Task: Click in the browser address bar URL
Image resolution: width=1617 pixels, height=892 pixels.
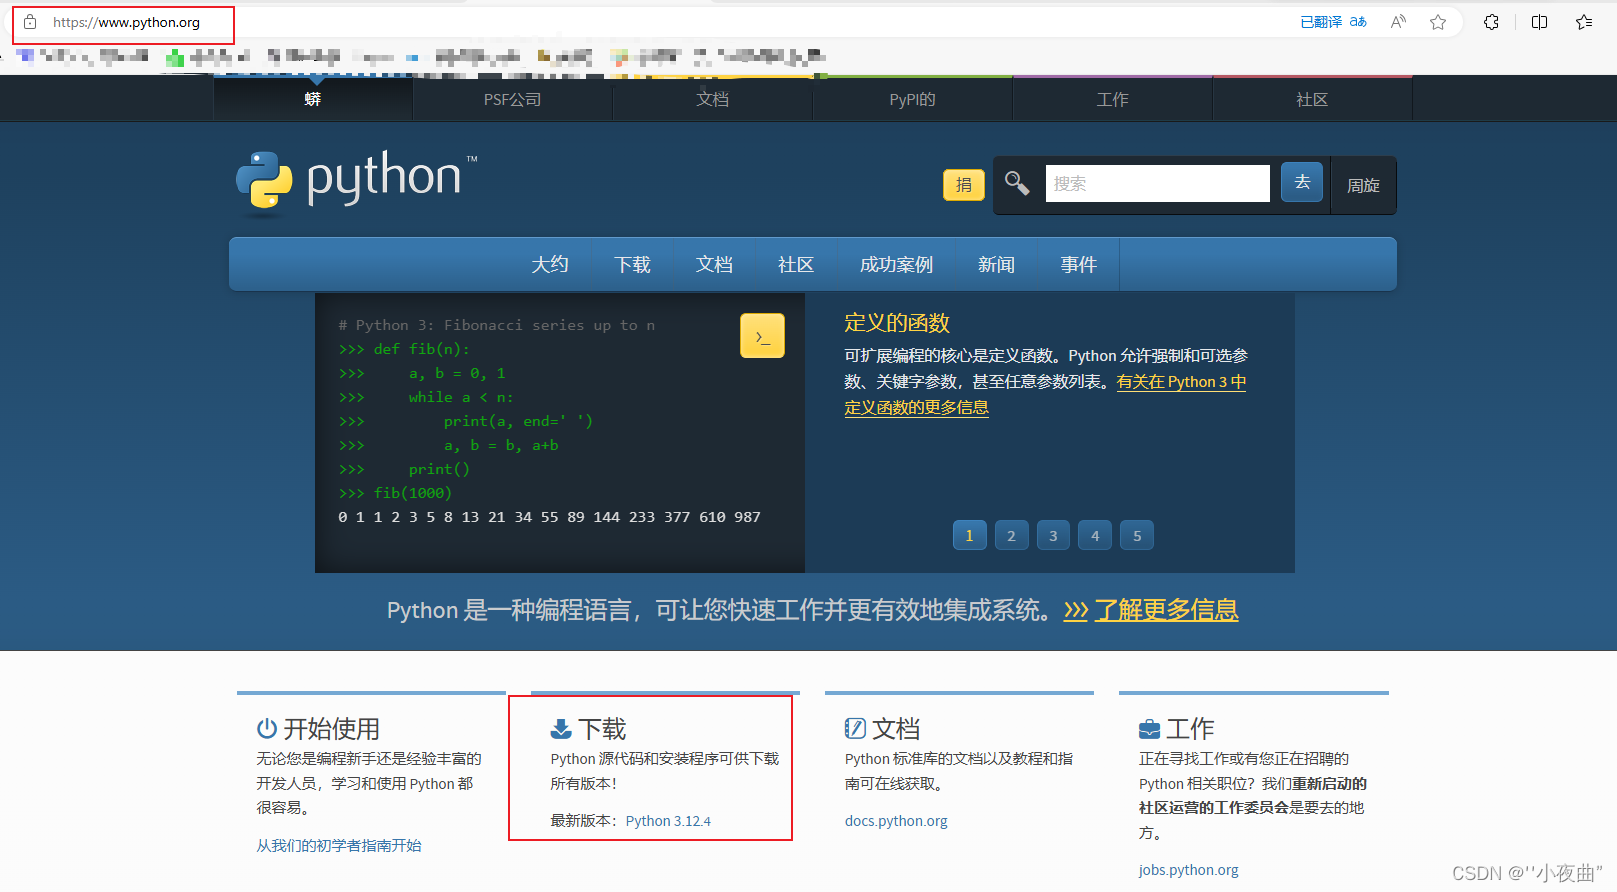Action: (126, 22)
